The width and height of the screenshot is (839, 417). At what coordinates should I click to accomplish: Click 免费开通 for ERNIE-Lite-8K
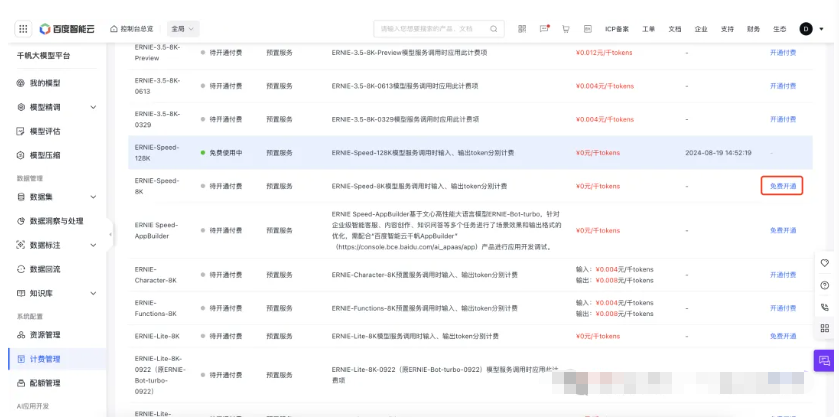tap(783, 336)
